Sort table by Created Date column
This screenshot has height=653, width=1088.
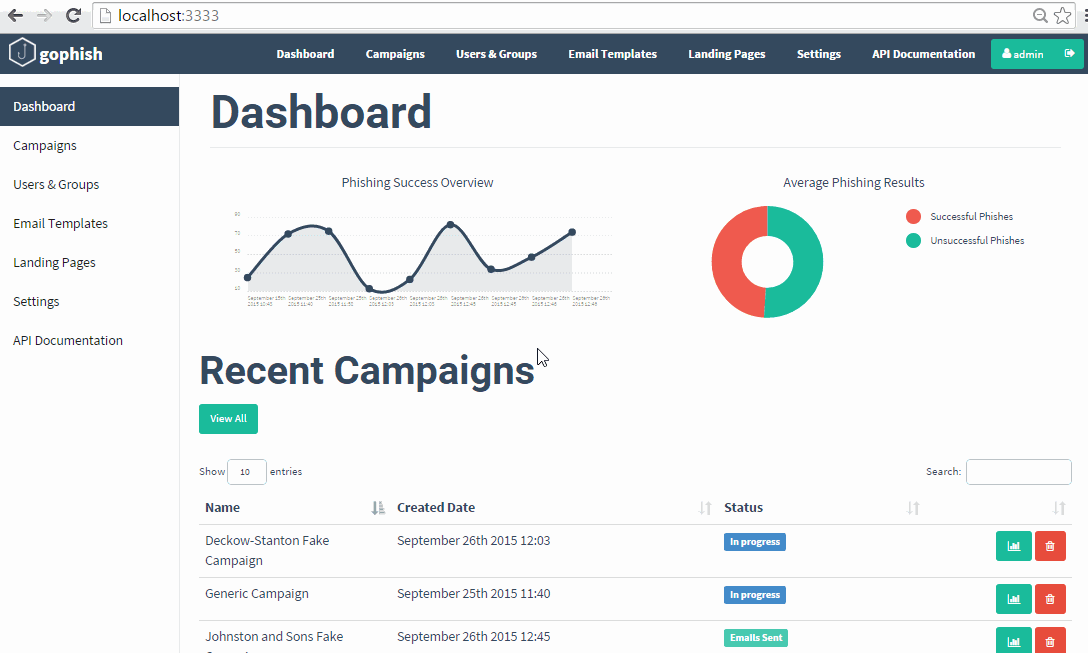click(436, 507)
